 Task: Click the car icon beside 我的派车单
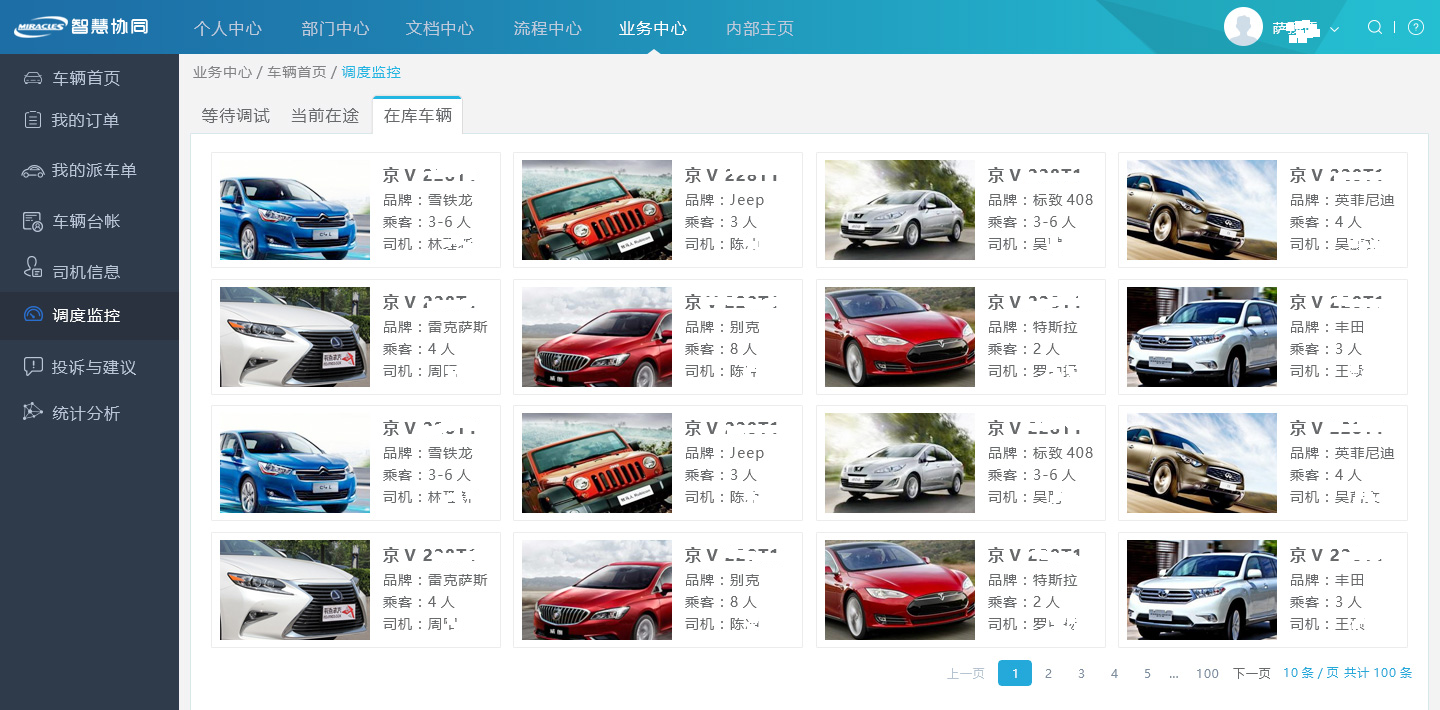click(33, 171)
